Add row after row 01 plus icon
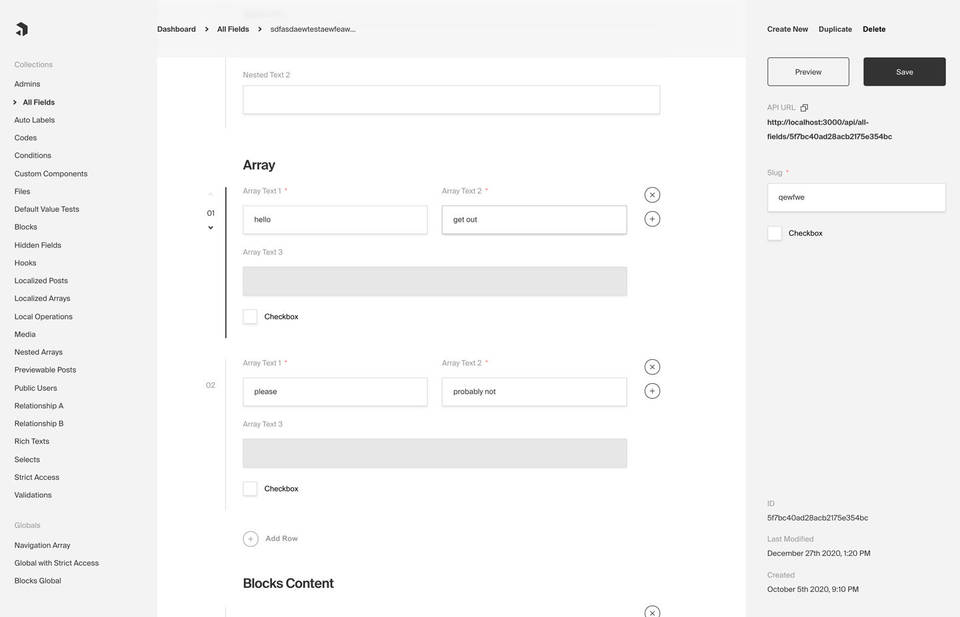 (x=652, y=219)
